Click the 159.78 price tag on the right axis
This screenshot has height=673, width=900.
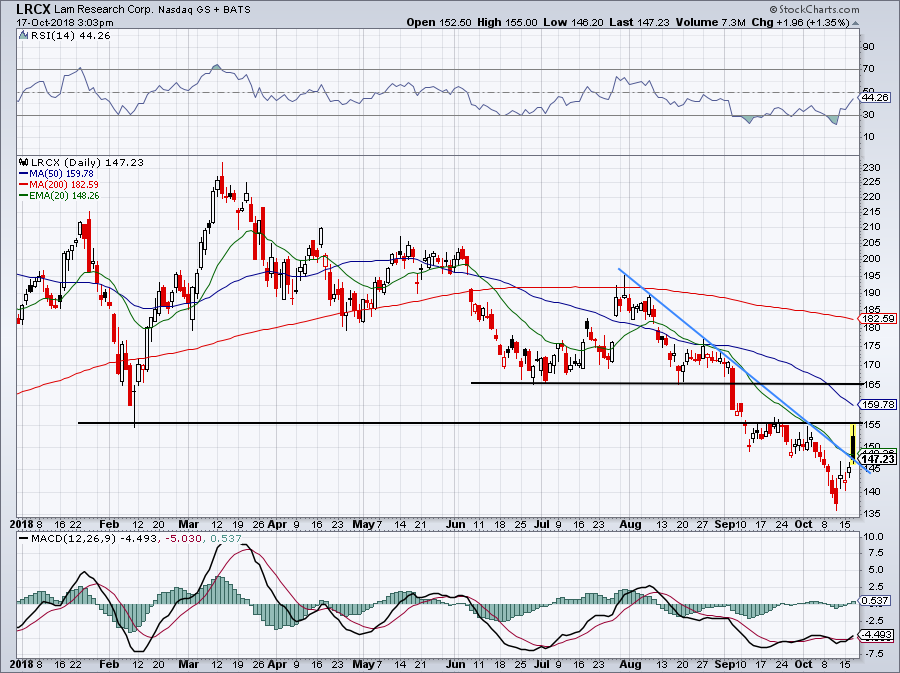[878, 404]
